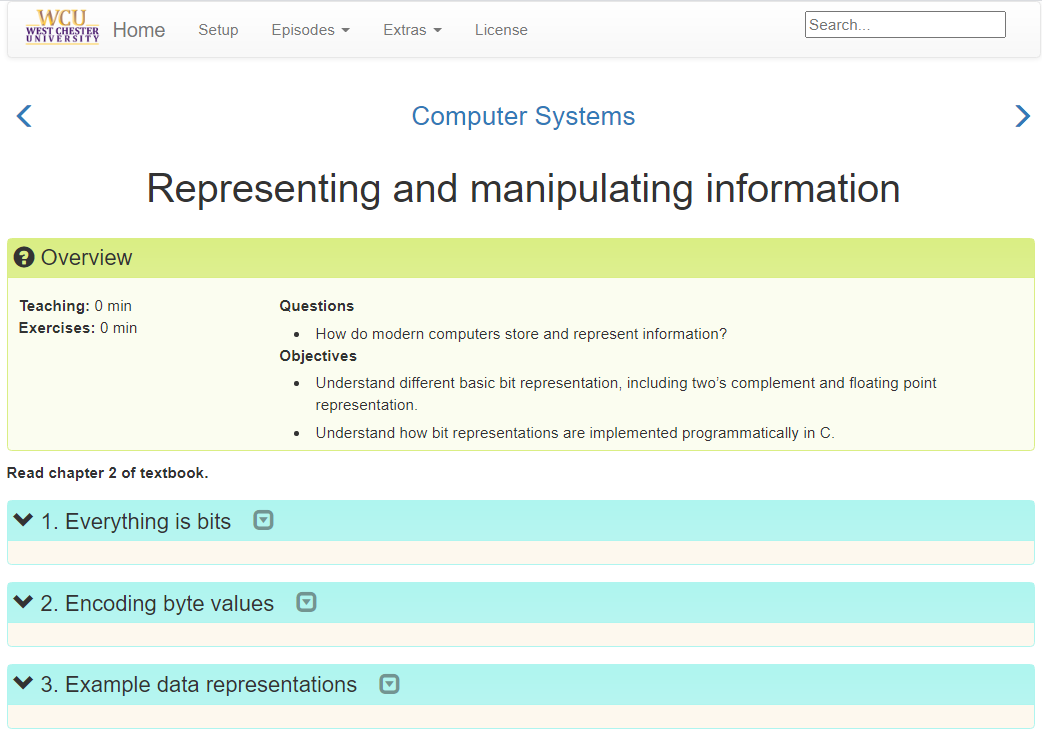
Task: Click the Search input field
Action: click(x=905, y=25)
